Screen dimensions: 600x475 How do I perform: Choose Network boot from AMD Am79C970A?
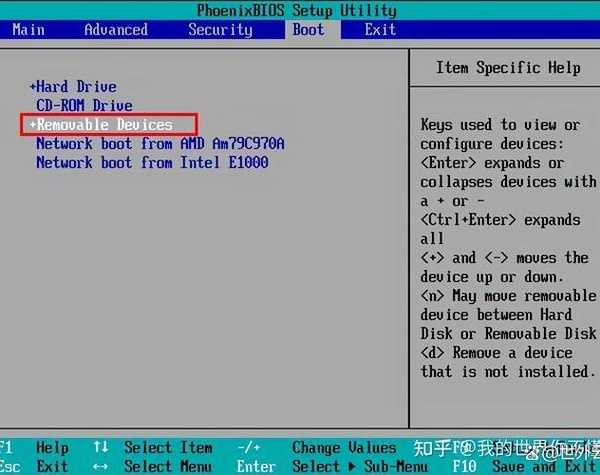[x=160, y=144]
